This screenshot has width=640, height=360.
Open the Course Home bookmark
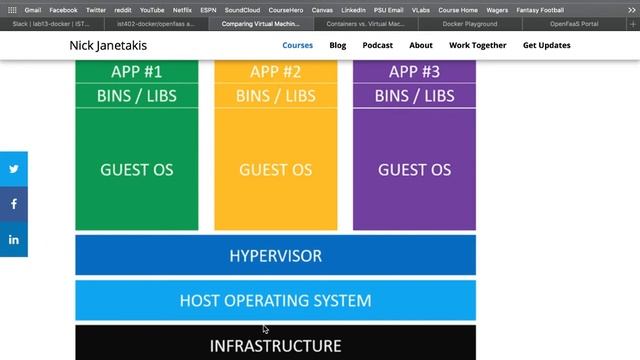point(458,10)
